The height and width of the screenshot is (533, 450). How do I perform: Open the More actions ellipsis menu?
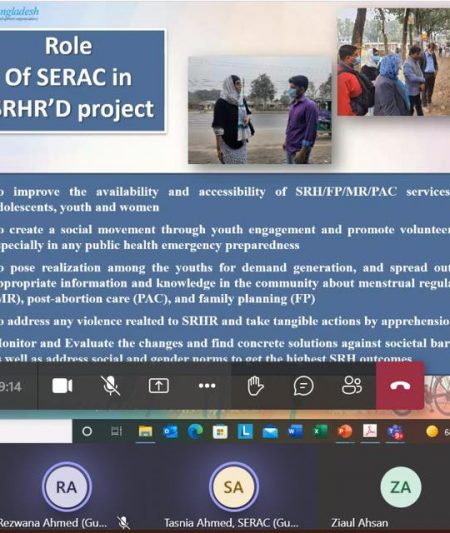[x=207, y=386]
